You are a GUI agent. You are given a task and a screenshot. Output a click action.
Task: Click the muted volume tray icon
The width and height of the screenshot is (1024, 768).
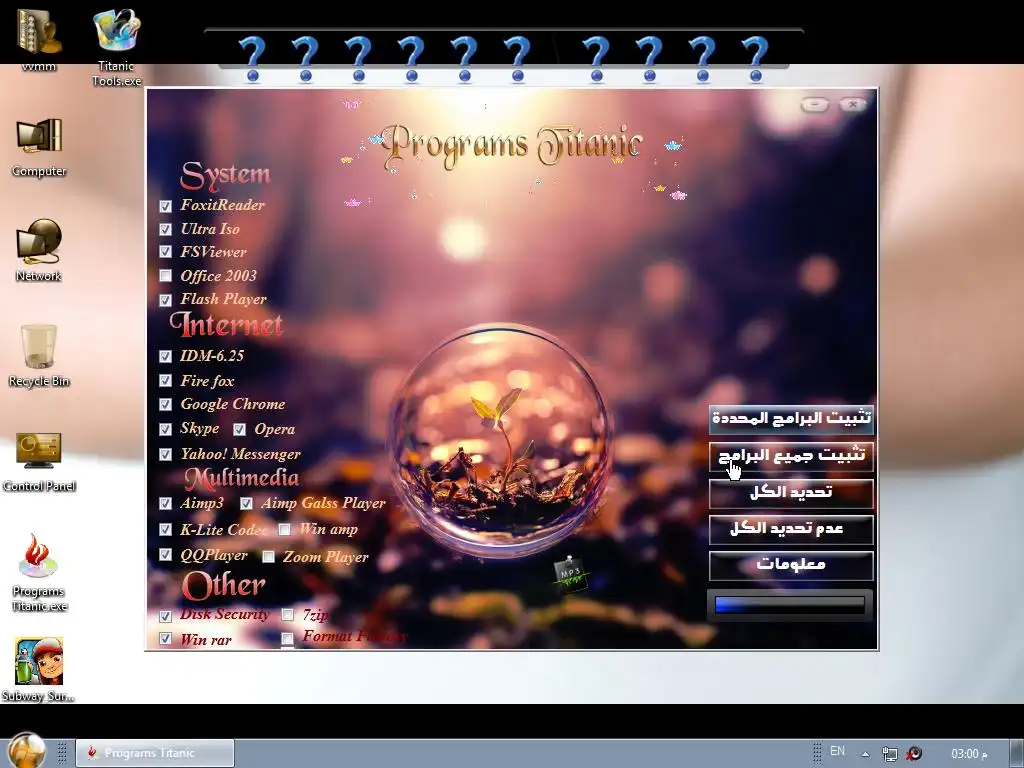point(914,753)
